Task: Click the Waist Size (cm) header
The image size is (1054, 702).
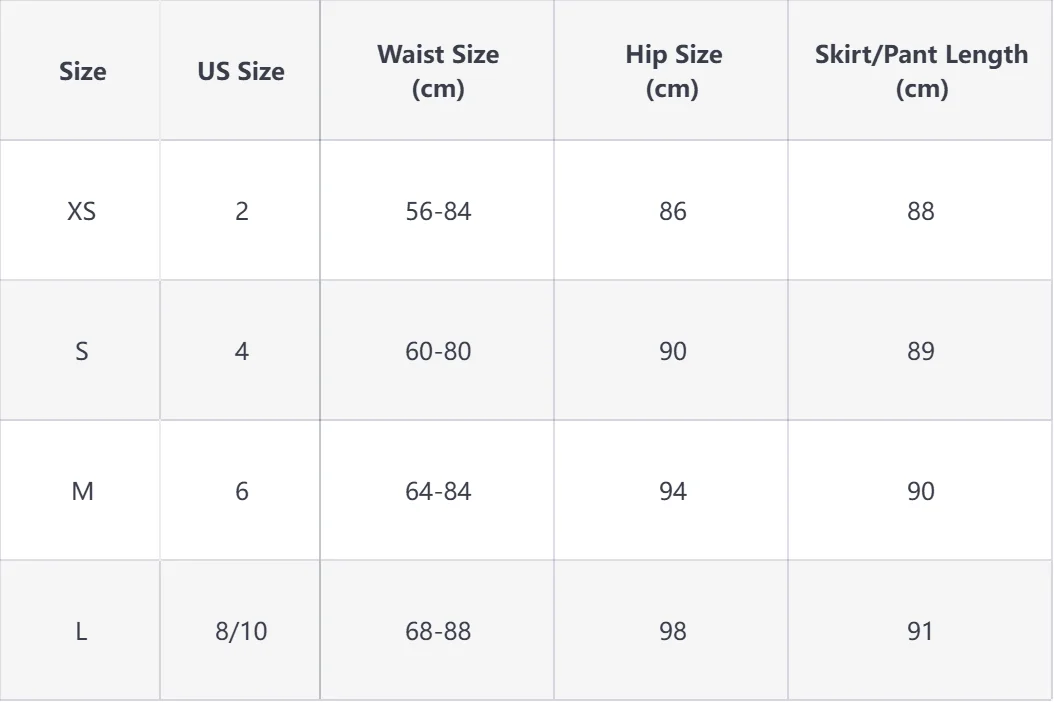Action: click(438, 71)
